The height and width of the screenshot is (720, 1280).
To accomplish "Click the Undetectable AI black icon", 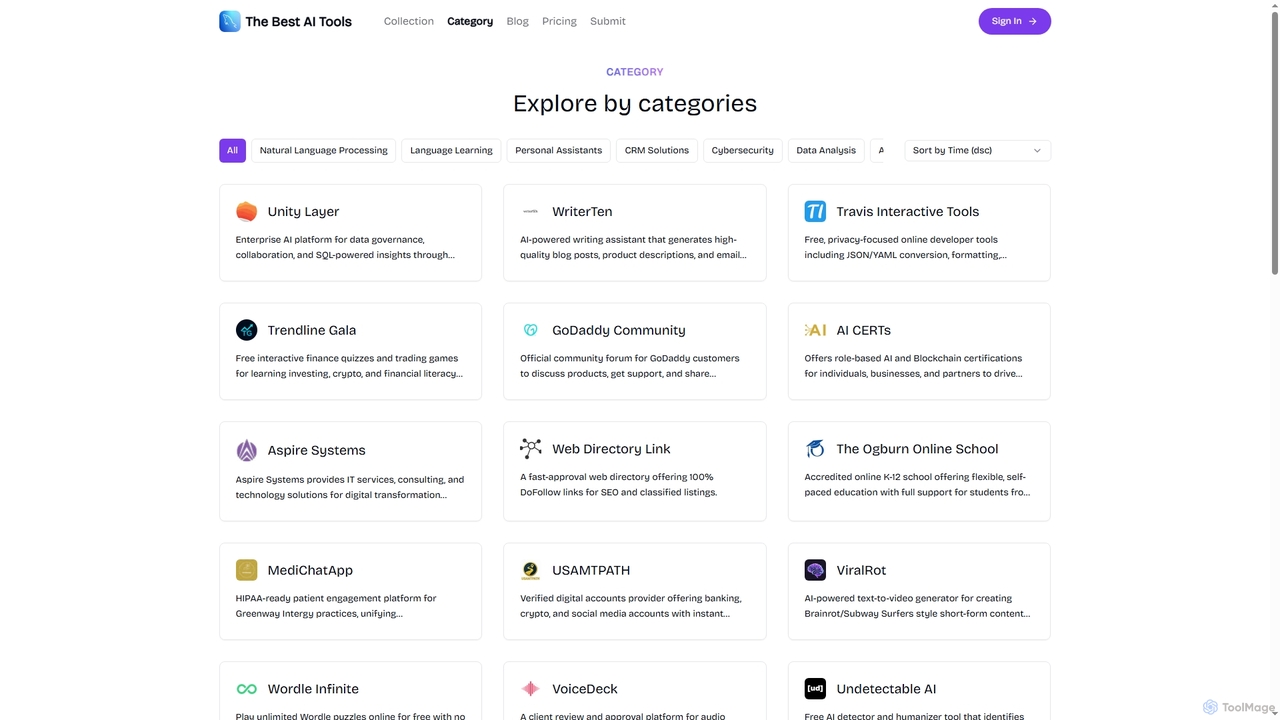I will (x=815, y=689).
